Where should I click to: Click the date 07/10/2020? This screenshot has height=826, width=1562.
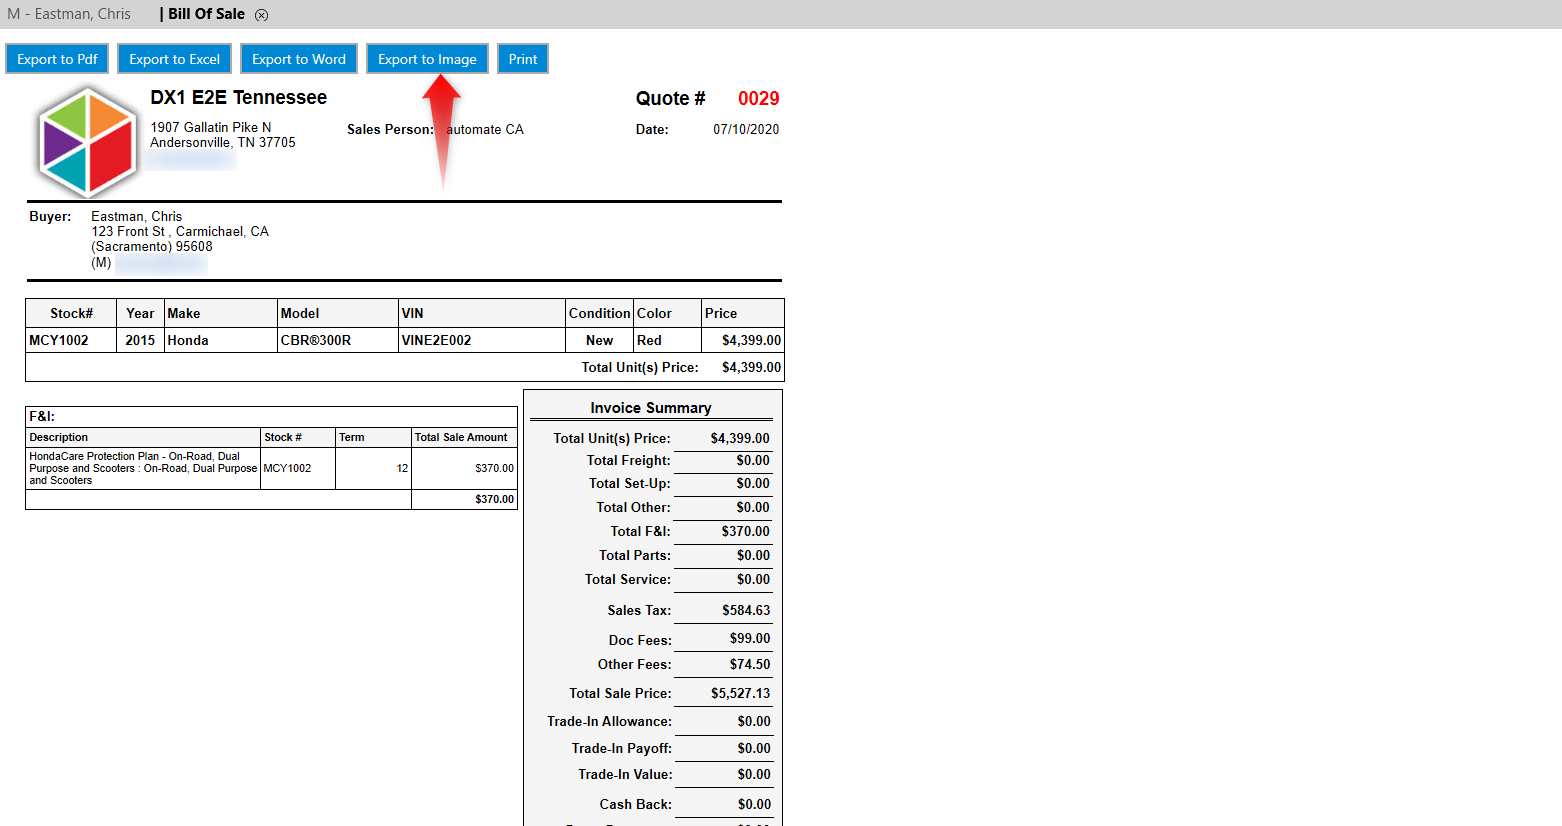click(x=746, y=129)
